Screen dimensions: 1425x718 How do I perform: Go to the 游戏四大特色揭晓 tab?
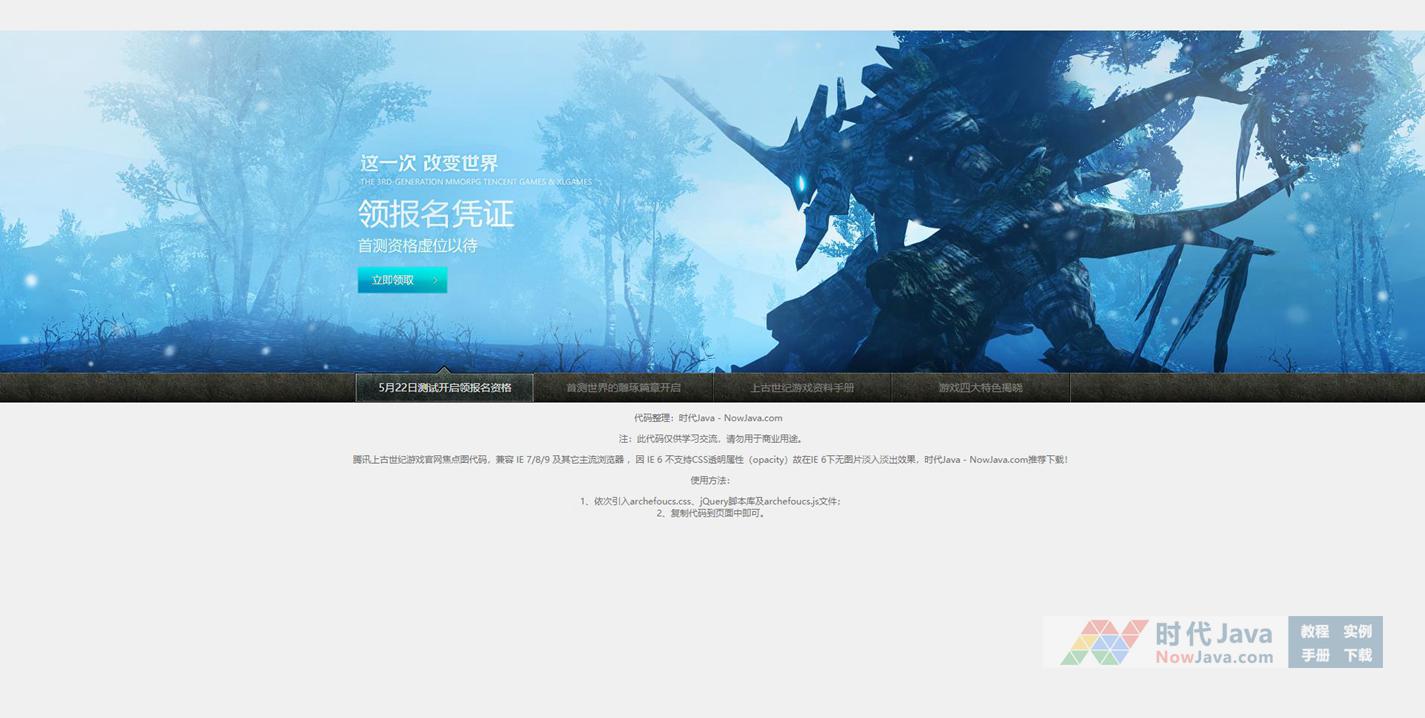[x=980, y=388]
